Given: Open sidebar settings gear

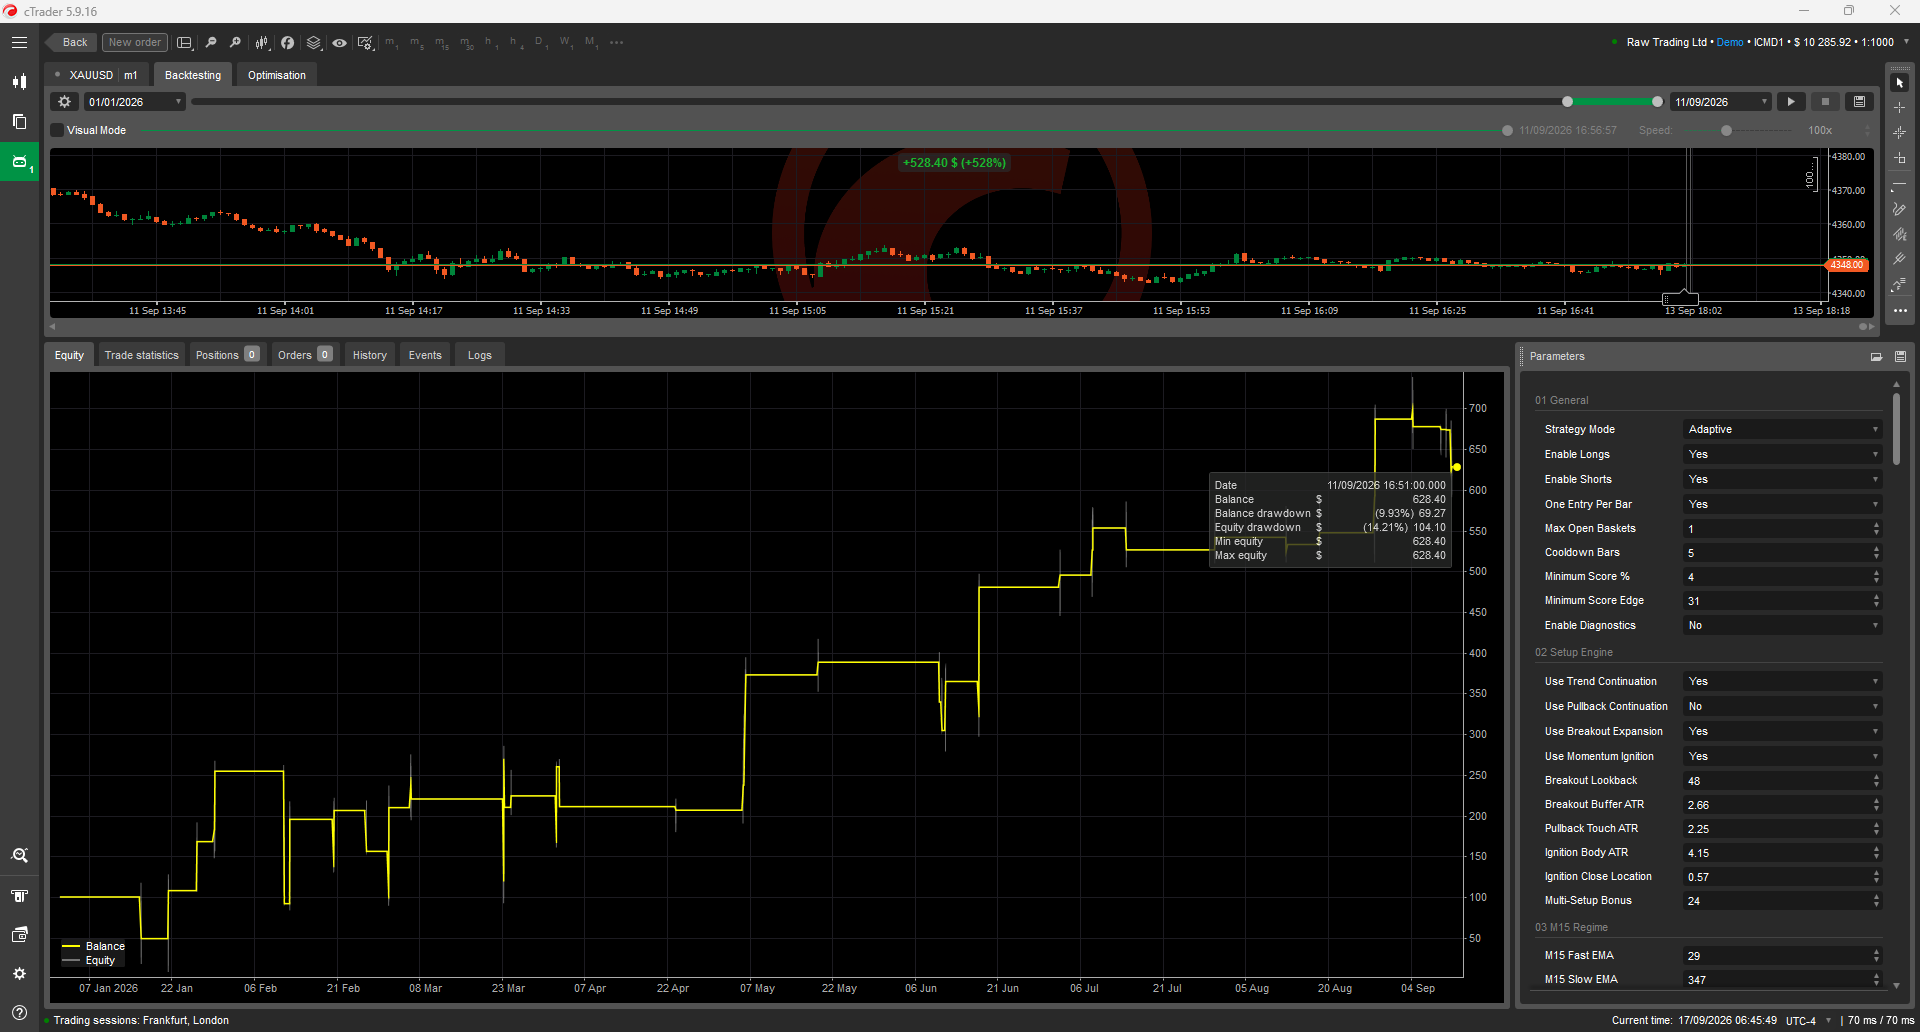Looking at the screenshot, I should point(19,974).
